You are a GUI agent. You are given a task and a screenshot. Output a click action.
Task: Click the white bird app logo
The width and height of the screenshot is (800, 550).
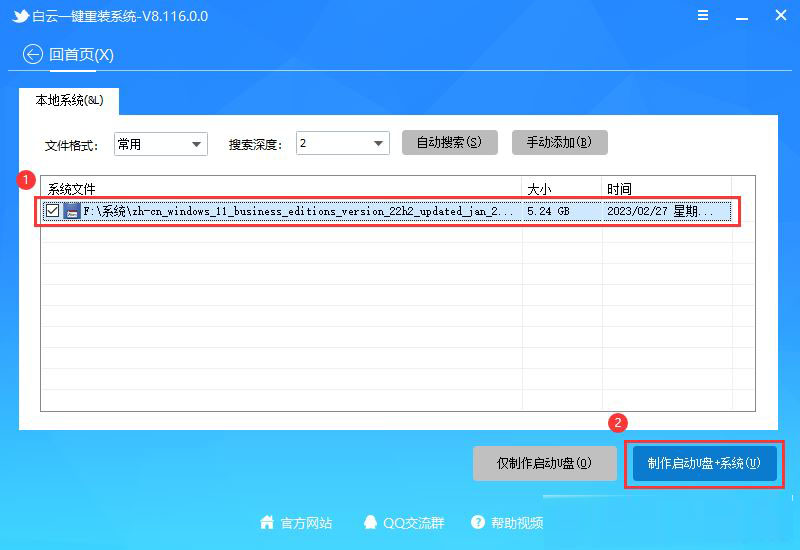point(20,16)
